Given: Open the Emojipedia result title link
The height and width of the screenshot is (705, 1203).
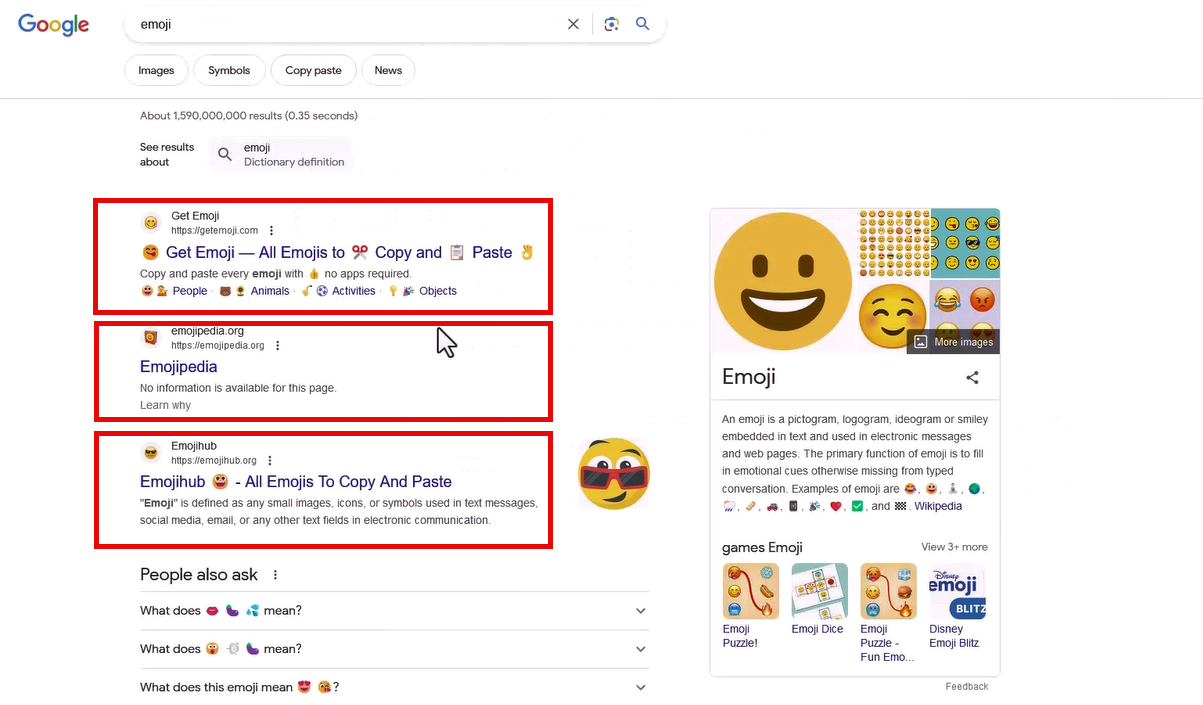Looking at the screenshot, I should pos(179,367).
